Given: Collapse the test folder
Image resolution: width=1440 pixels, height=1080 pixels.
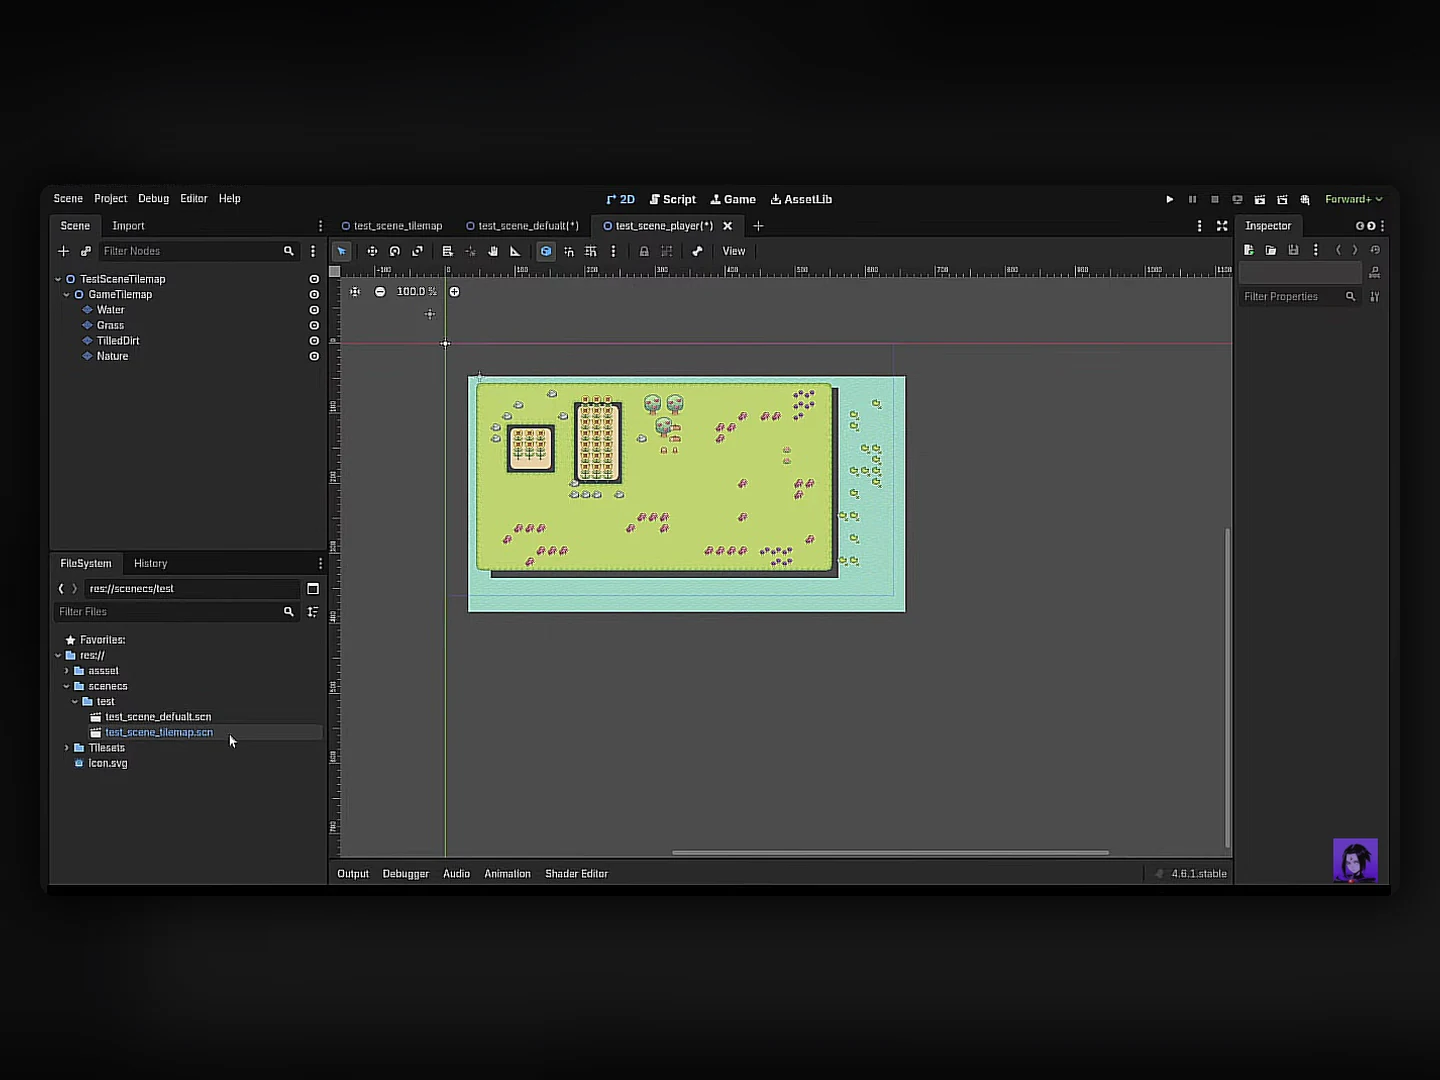Looking at the screenshot, I should 74,701.
